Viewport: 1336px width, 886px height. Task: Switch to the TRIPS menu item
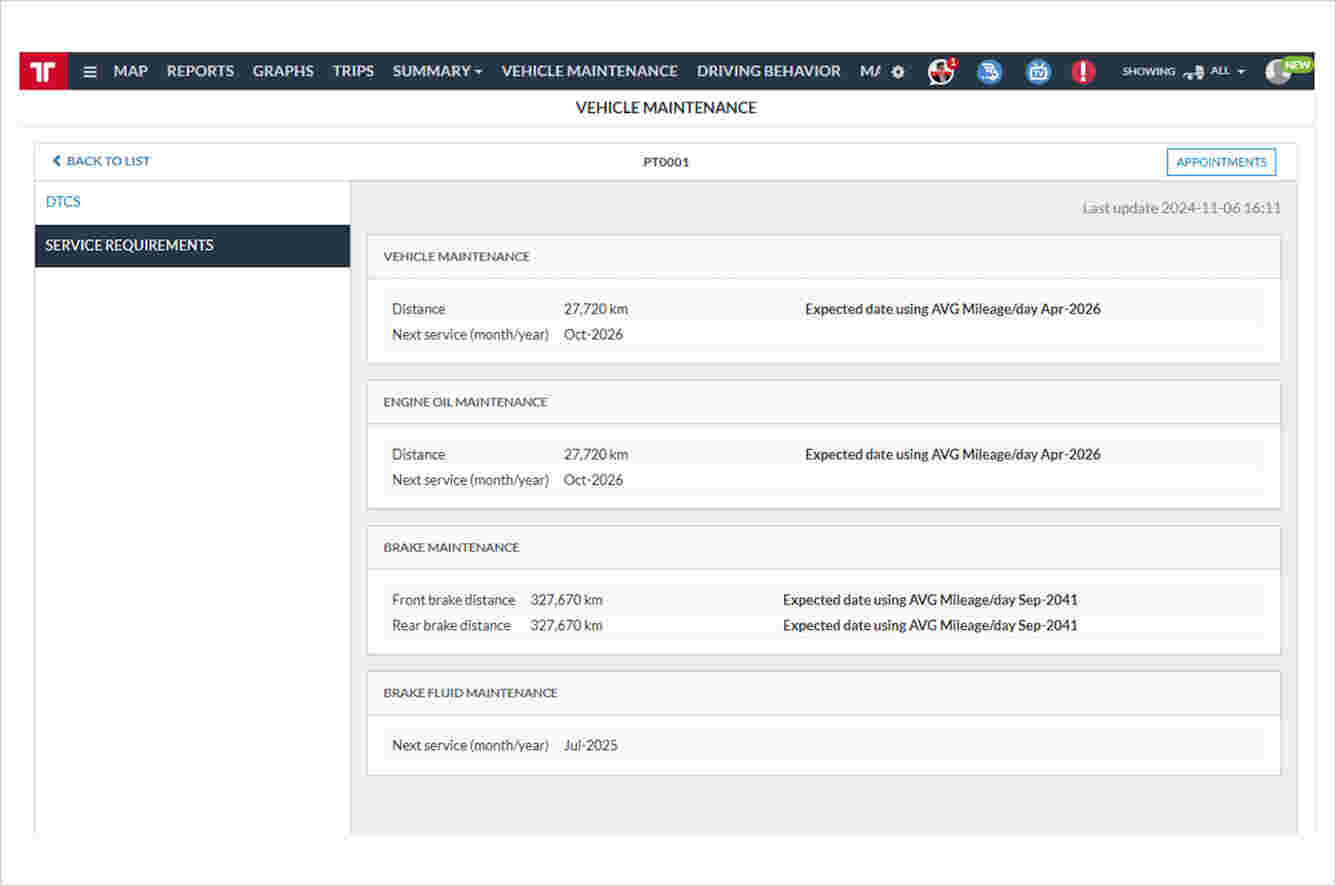pyautogui.click(x=353, y=71)
